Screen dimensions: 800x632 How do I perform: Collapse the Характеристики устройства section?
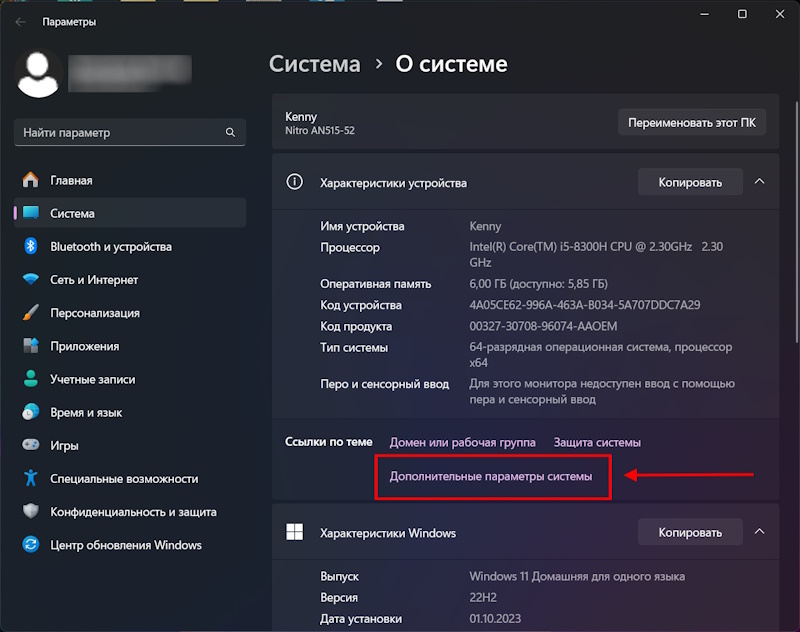pos(759,182)
